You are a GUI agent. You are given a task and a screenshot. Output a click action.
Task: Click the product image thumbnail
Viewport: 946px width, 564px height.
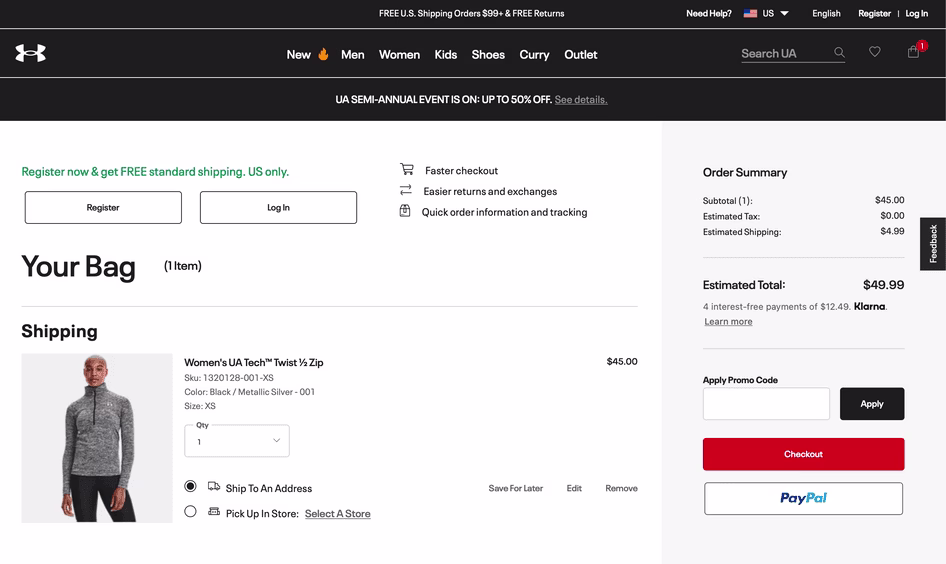point(97,438)
